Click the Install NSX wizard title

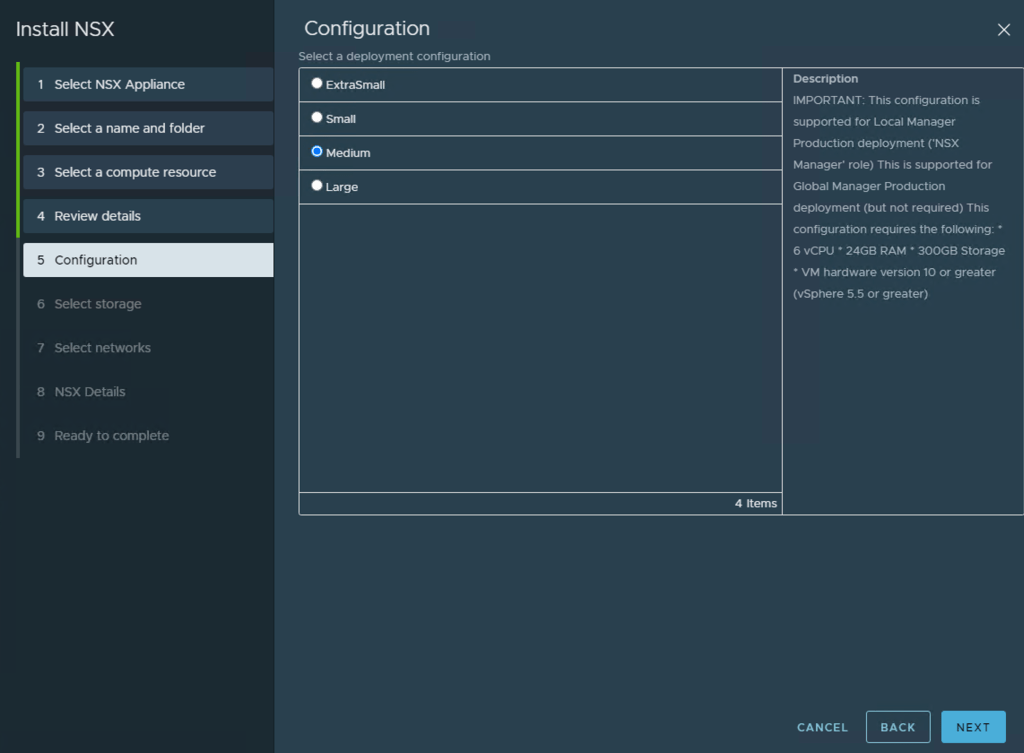coord(65,29)
